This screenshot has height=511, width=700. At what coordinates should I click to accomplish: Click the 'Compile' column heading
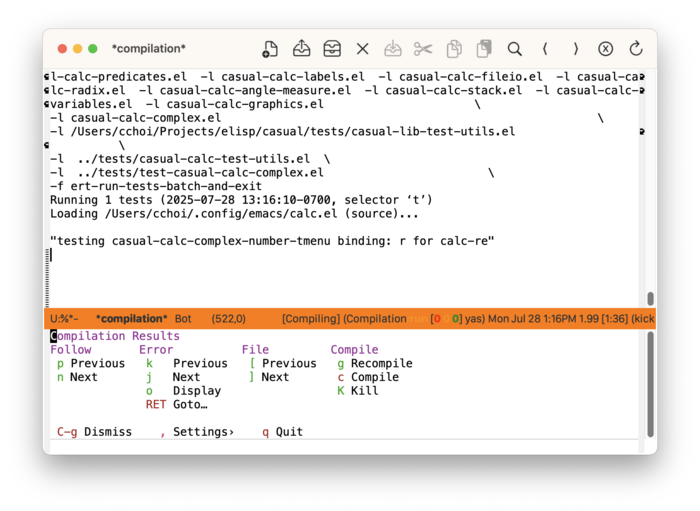(x=354, y=349)
